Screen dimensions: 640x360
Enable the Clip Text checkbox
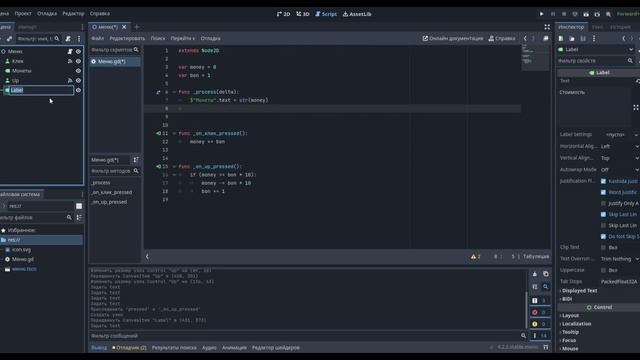(x=603, y=247)
